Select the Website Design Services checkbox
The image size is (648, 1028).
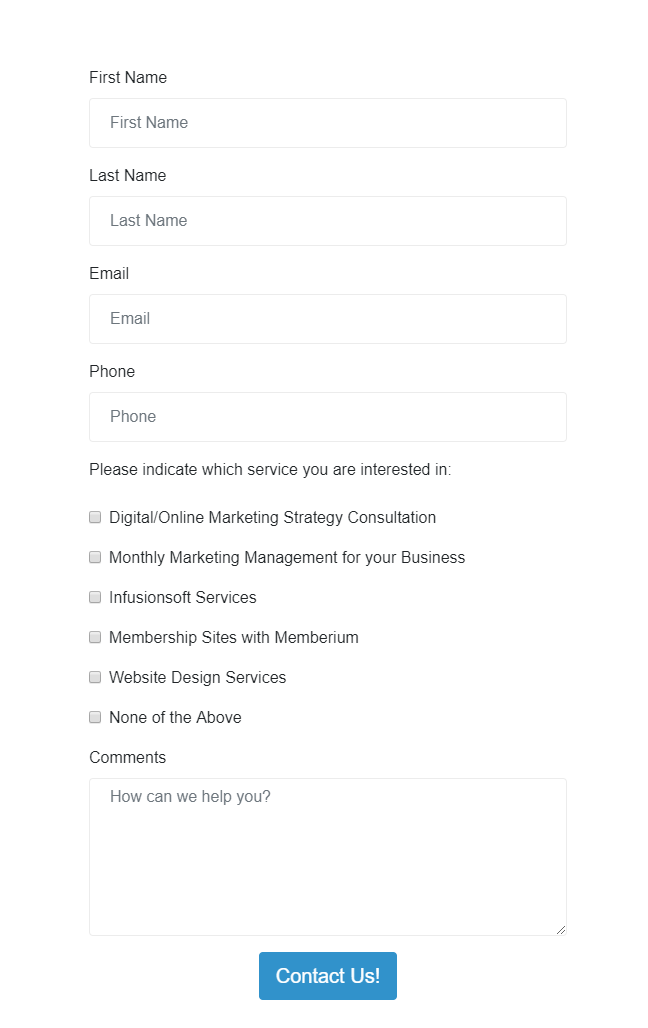click(x=95, y=677)
